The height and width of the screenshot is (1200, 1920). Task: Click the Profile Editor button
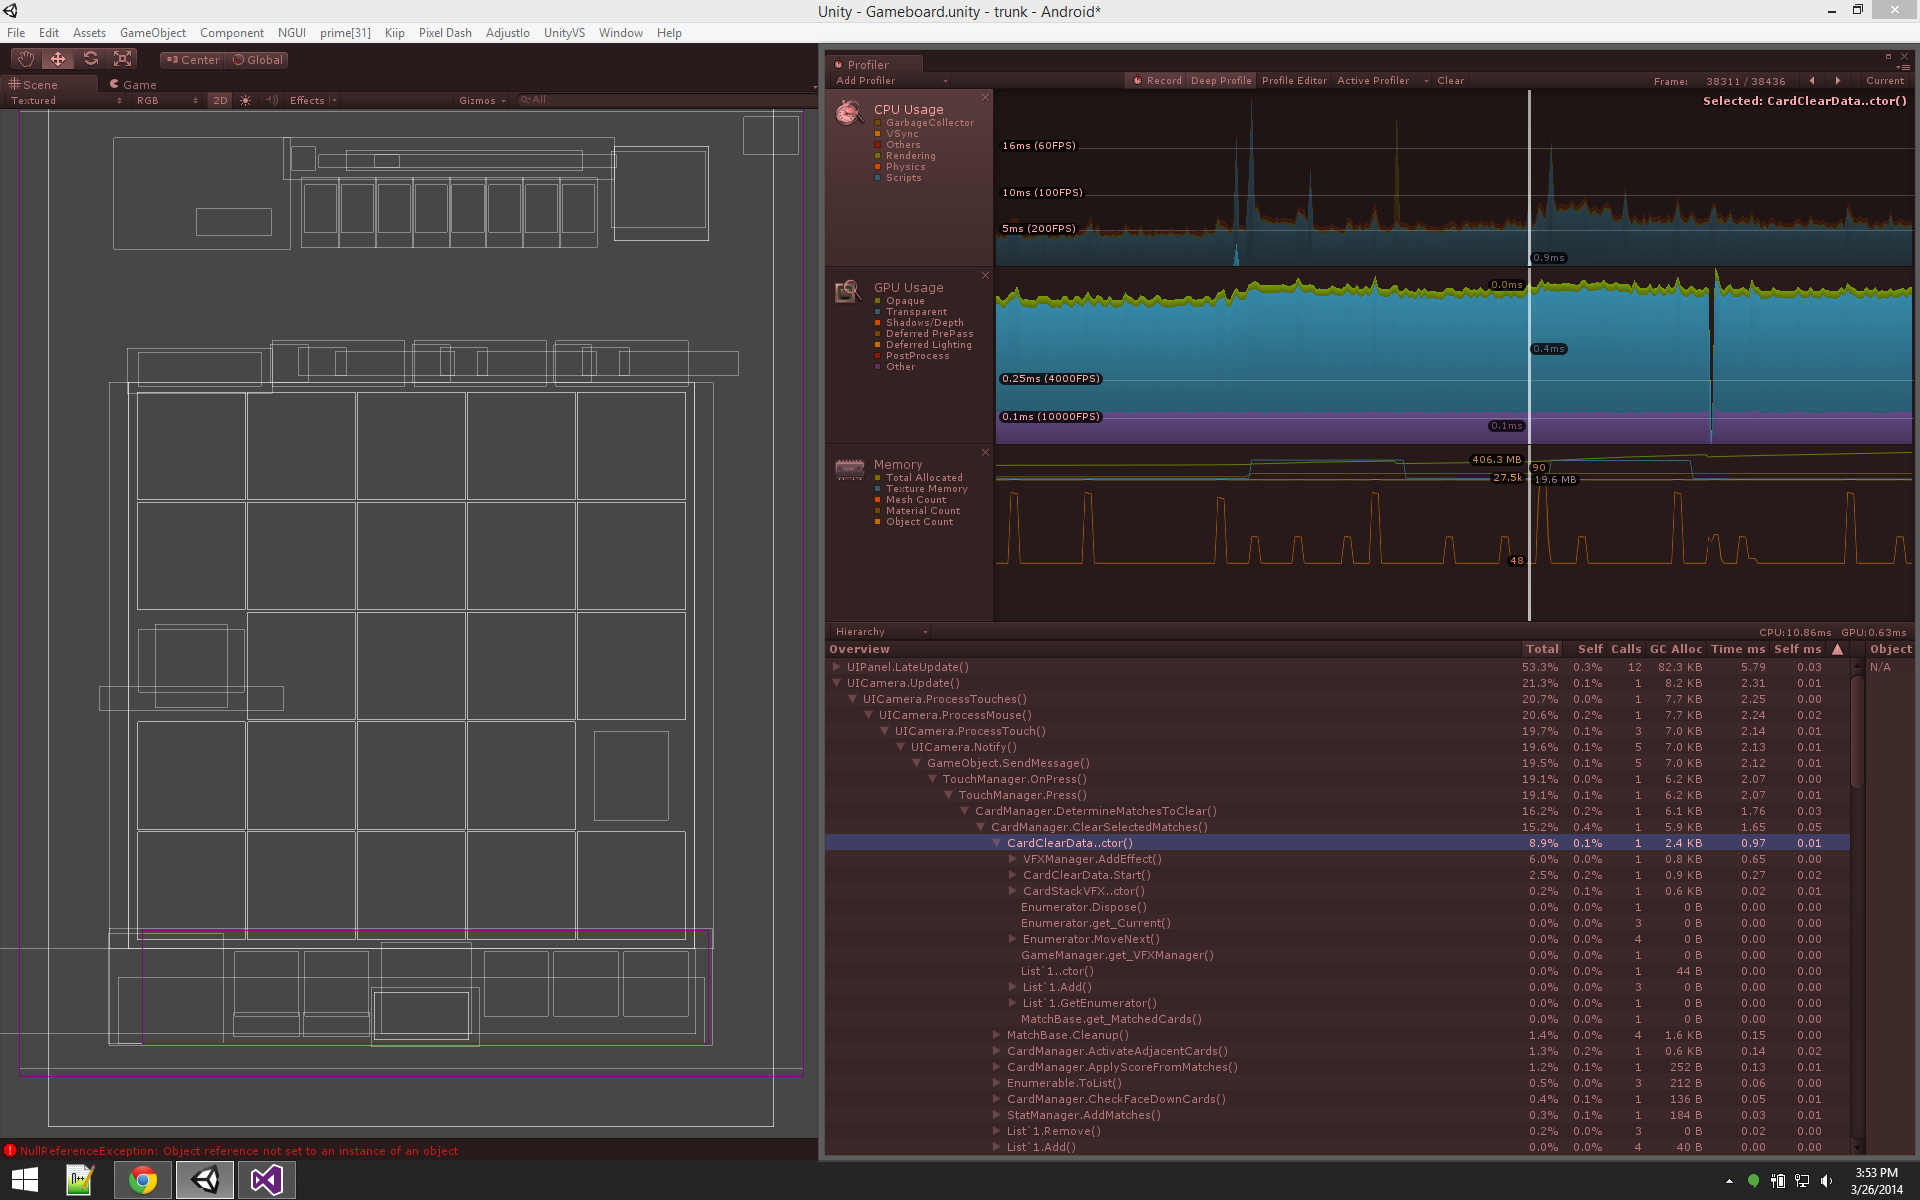(x=1294, y=81)
